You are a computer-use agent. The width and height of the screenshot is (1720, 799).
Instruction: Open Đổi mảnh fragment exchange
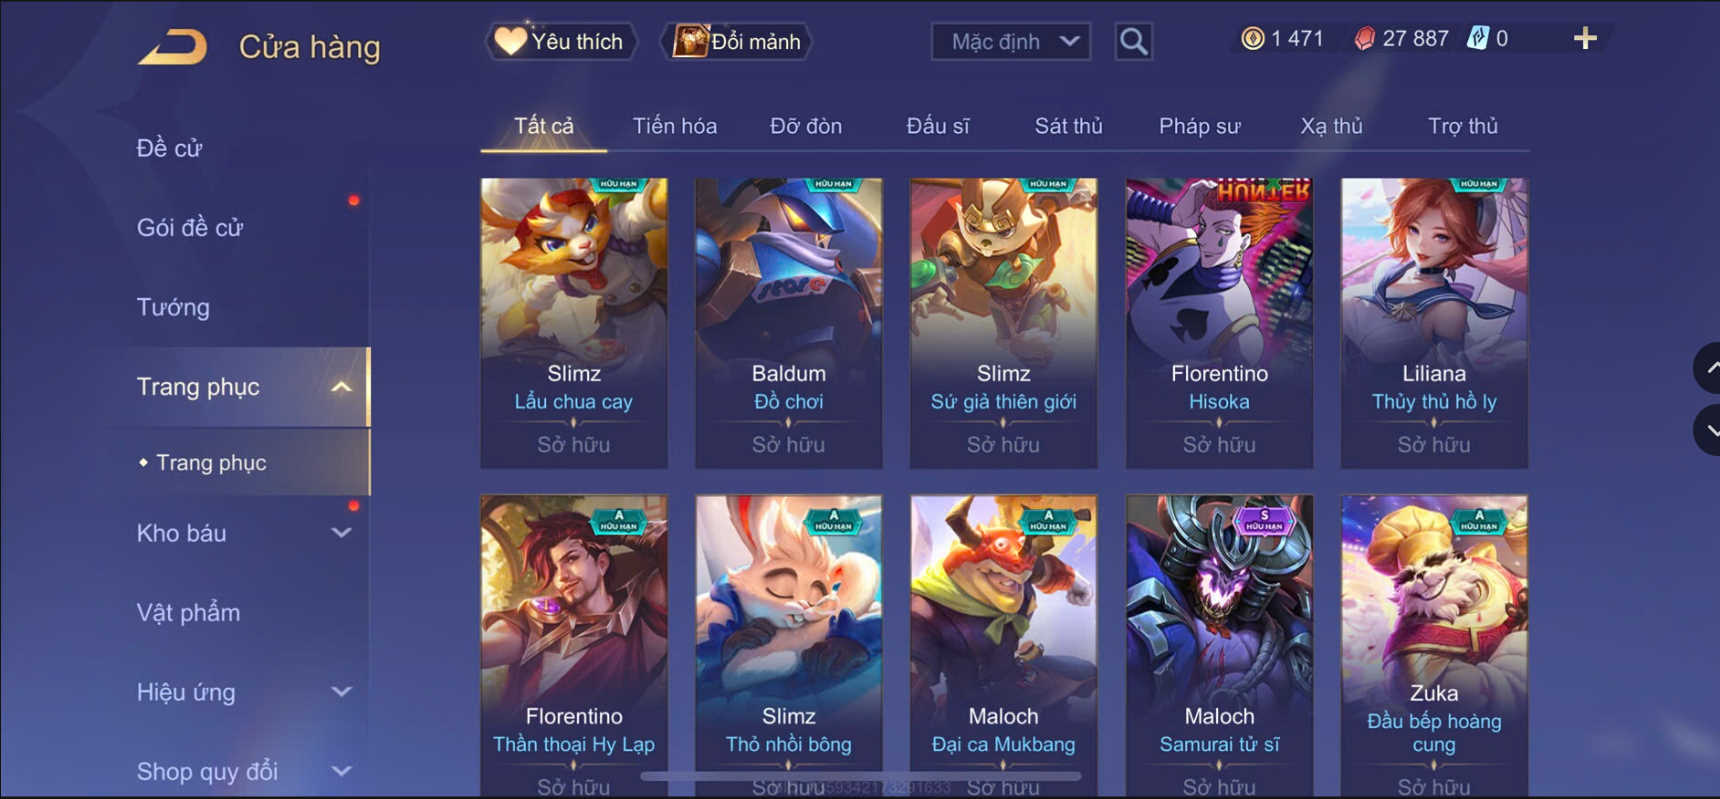[x=737, y=41]
